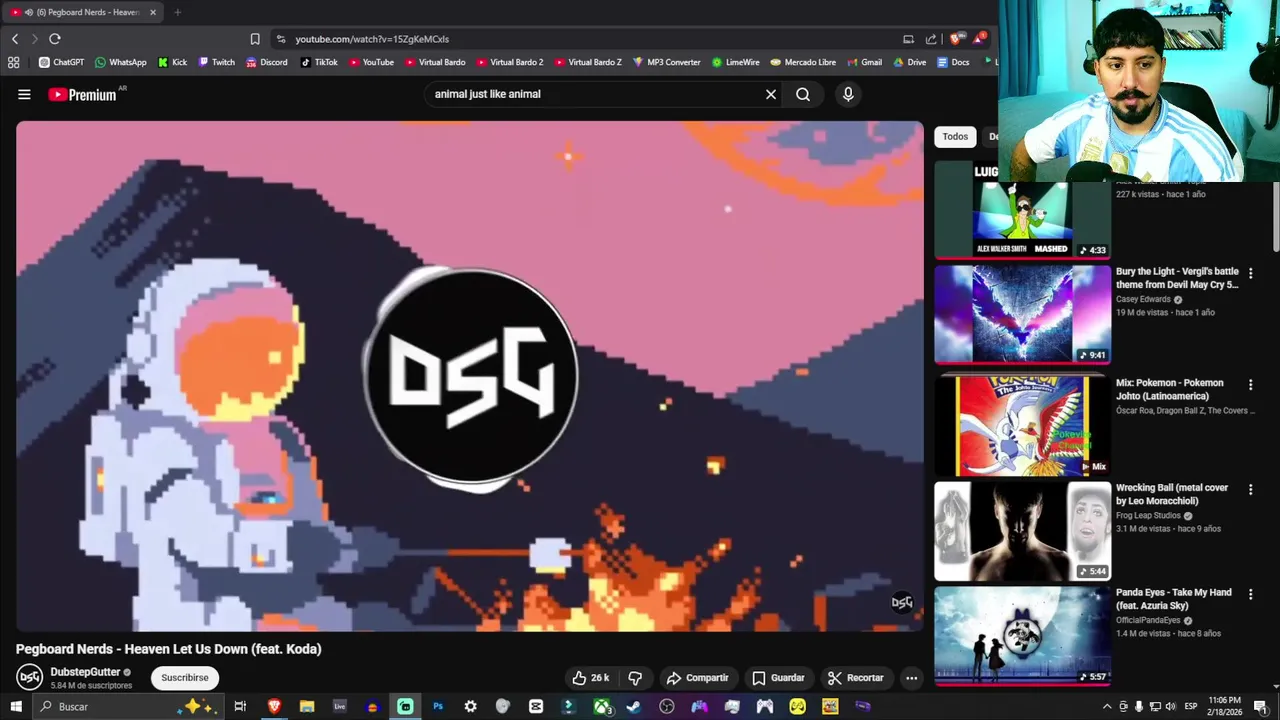Click OfficialPandaEyes channel name
1280x720 pixels.
(1148, 620)
